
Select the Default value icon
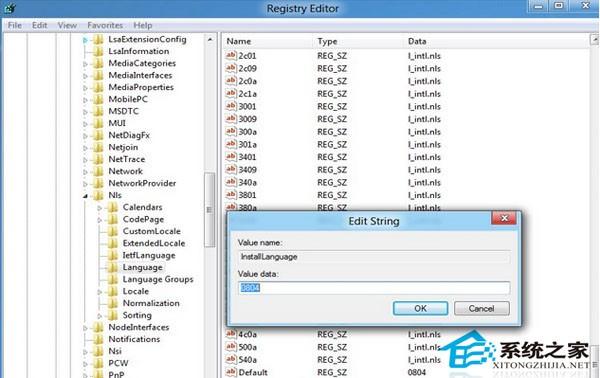(231, 371)
